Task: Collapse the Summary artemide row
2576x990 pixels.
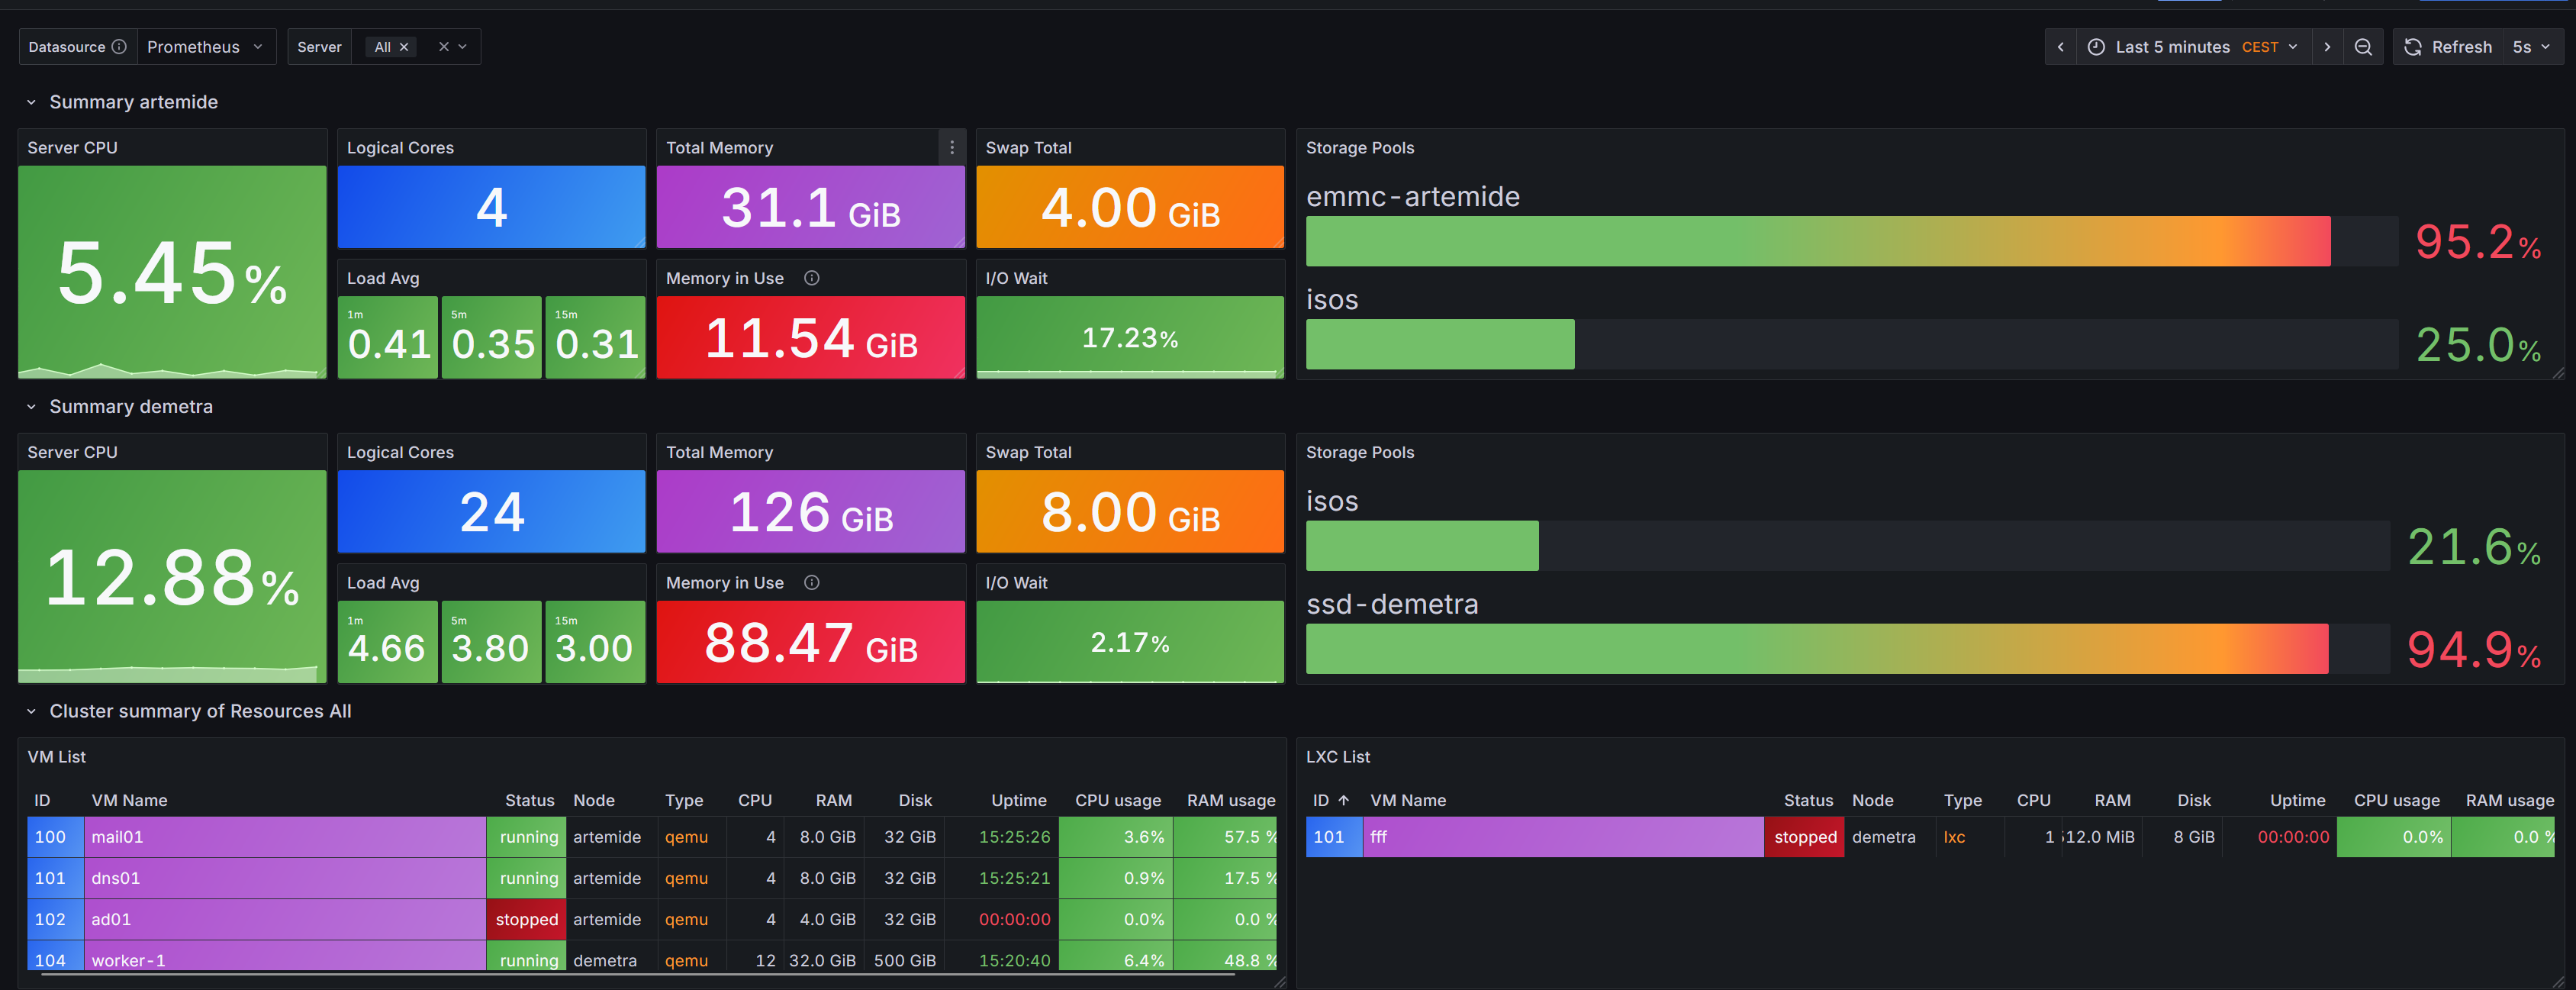Action: pyautogui.click(x=31, y=102)
